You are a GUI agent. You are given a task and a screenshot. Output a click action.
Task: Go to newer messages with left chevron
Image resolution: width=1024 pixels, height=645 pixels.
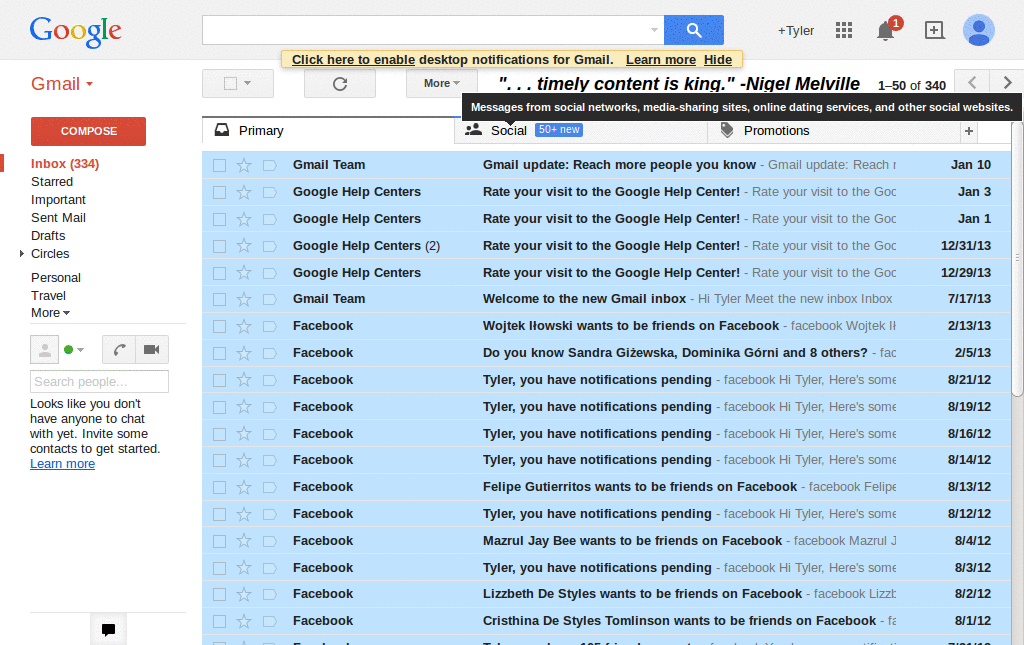pyautogui.click(x=972, y=83)
